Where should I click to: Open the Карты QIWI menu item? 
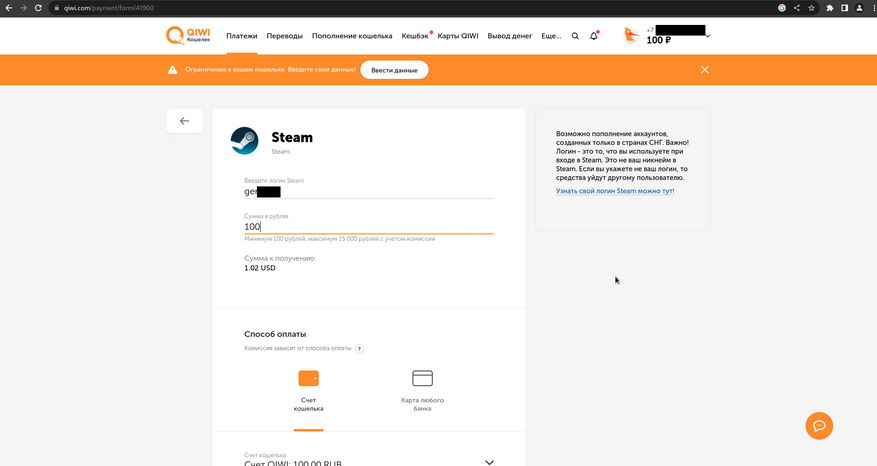pos(458,36)
